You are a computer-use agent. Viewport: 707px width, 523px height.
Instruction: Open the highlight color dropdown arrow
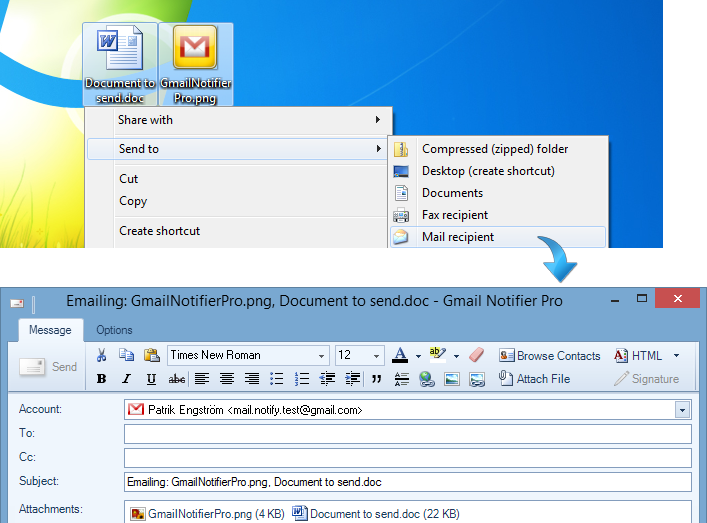click(456, 356)
